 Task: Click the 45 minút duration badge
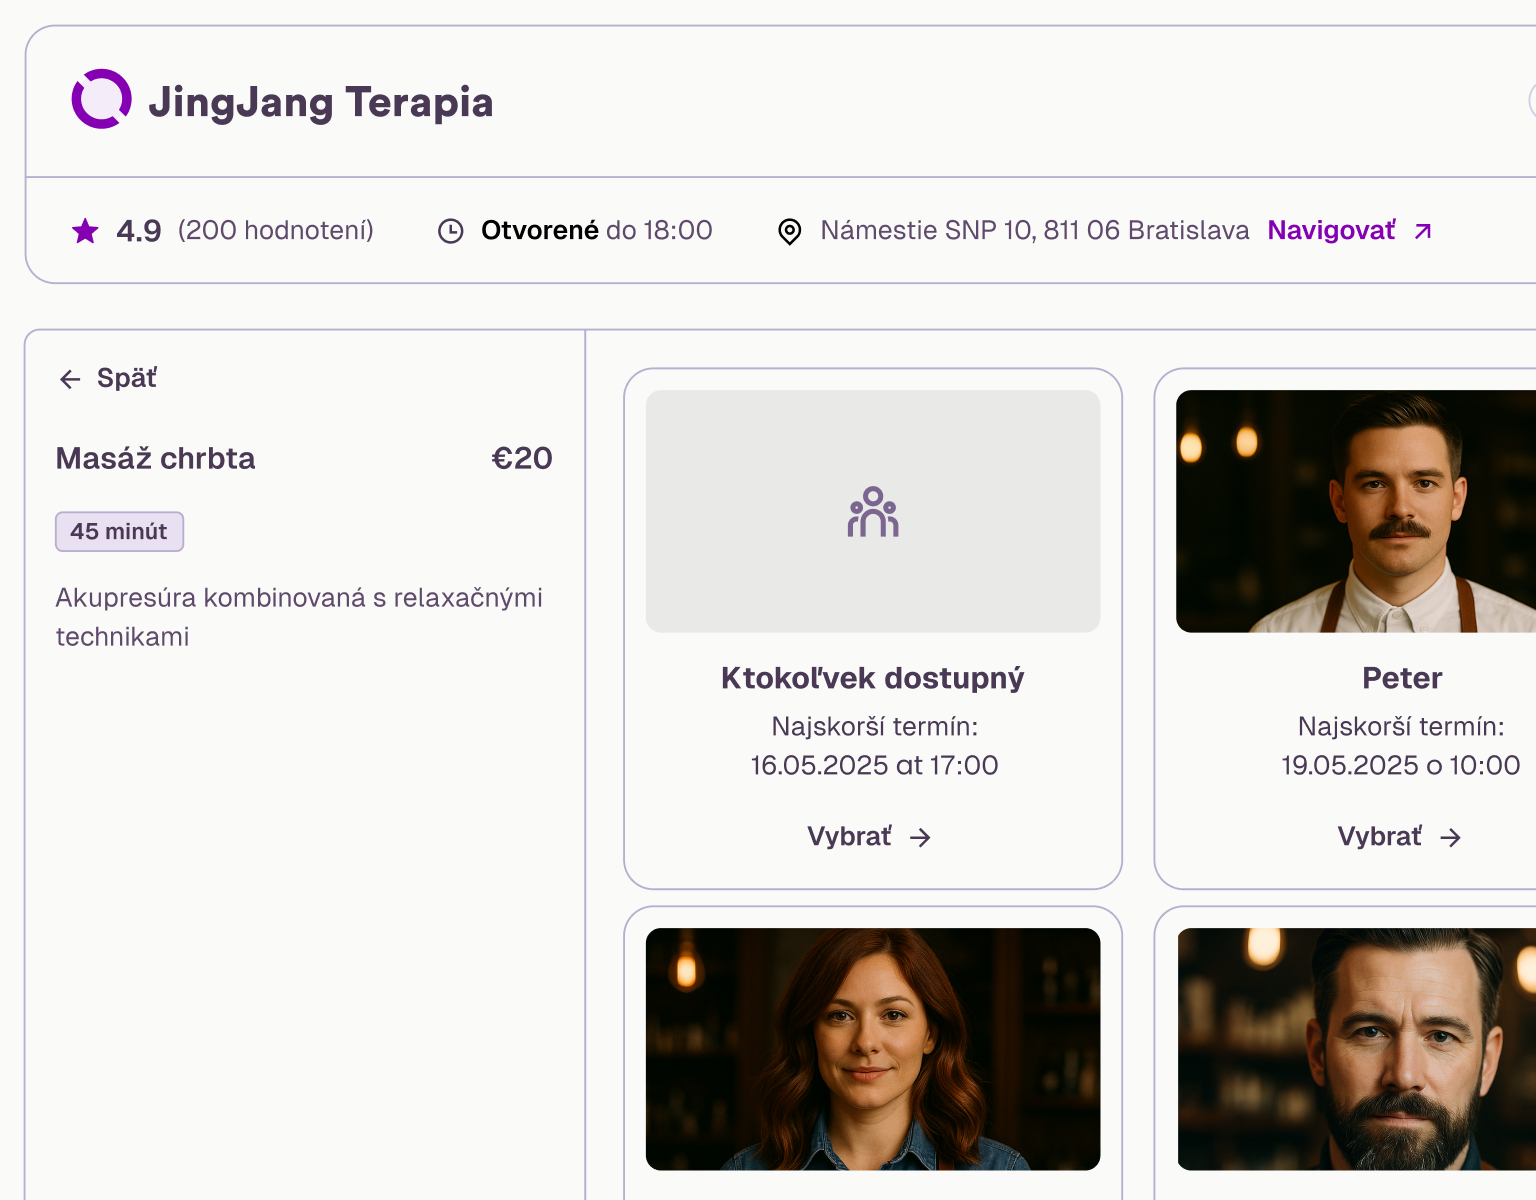click(119, 532)
